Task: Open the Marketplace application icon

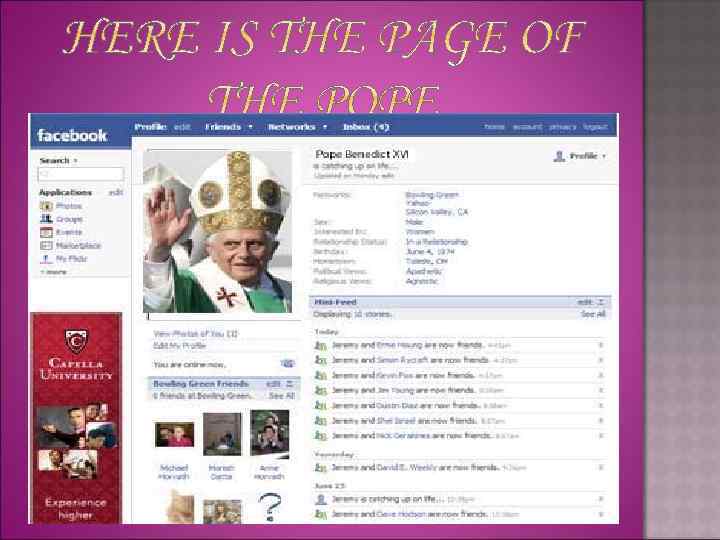Action: click(46, 246)
